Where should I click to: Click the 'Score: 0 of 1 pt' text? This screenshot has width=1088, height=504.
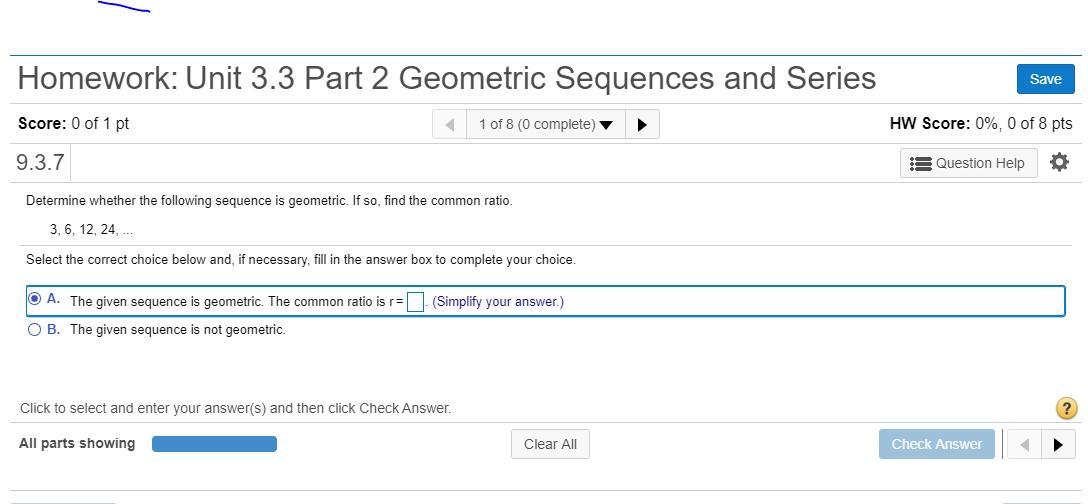click(x=73, y=124)
